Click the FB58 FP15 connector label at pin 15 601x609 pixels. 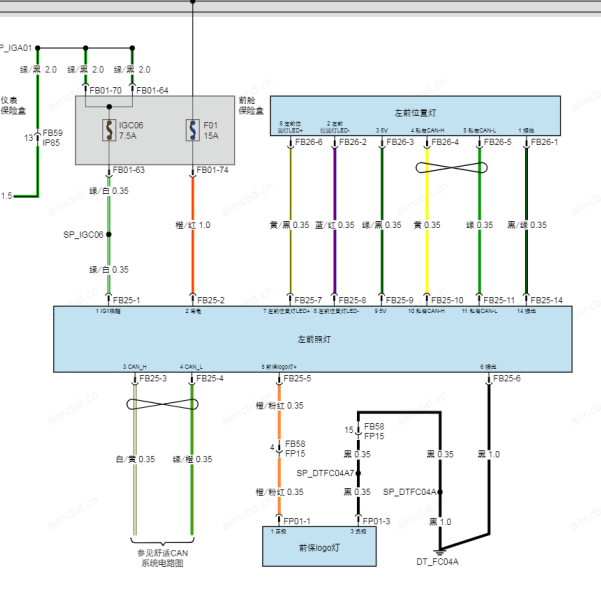coord(374,431)
